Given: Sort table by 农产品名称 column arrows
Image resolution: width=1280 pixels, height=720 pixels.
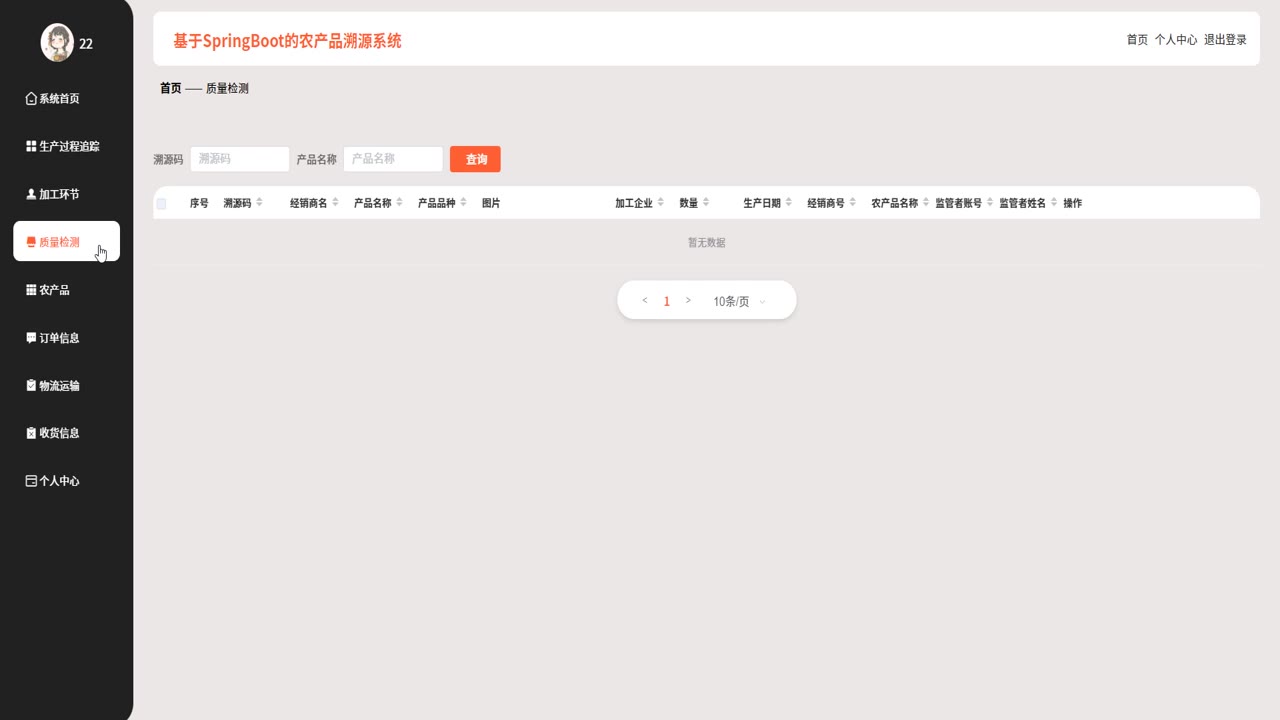Looking at the screenshot, I should click(926, 203).
